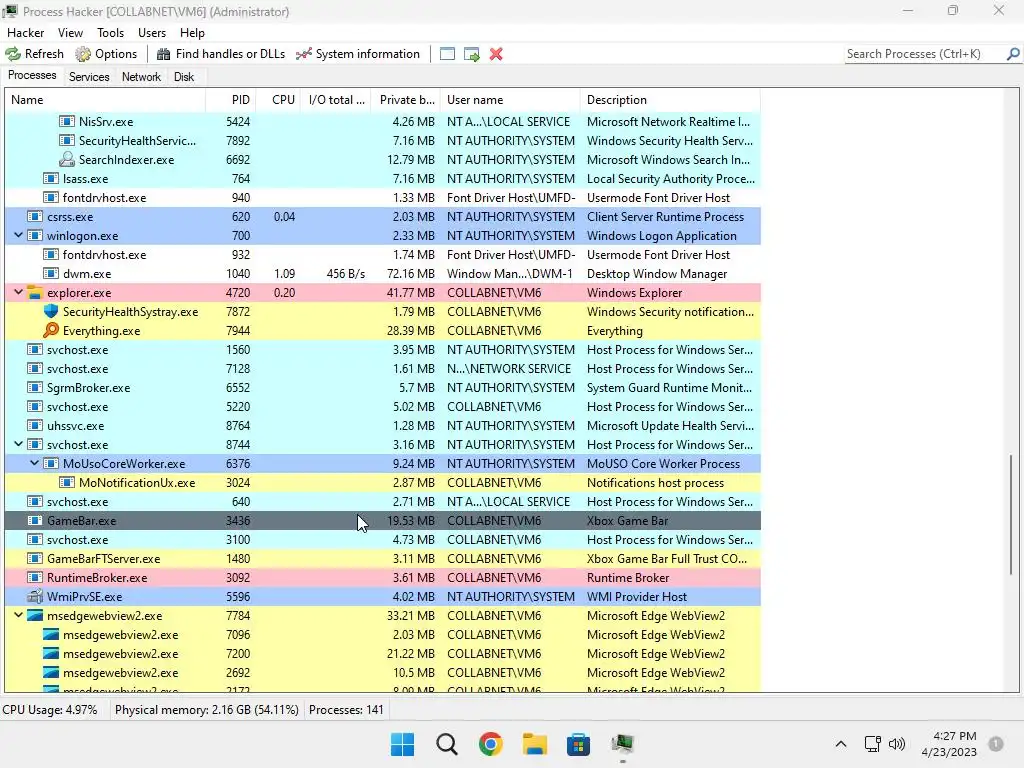Image resolution: width=1024 pixels, height=768 pixels.
Task: Click the csrss.exe process icon
Action: click(x=35, y=217)
